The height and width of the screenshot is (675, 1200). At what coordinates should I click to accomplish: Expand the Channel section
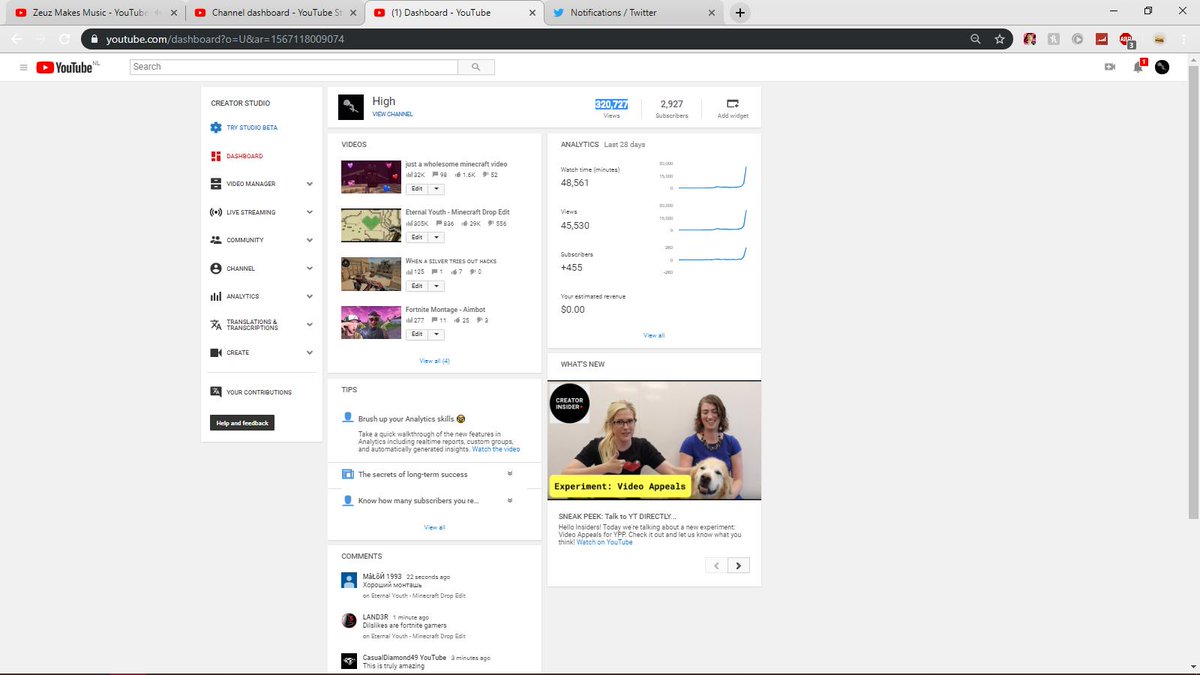(x=310, y=268)
